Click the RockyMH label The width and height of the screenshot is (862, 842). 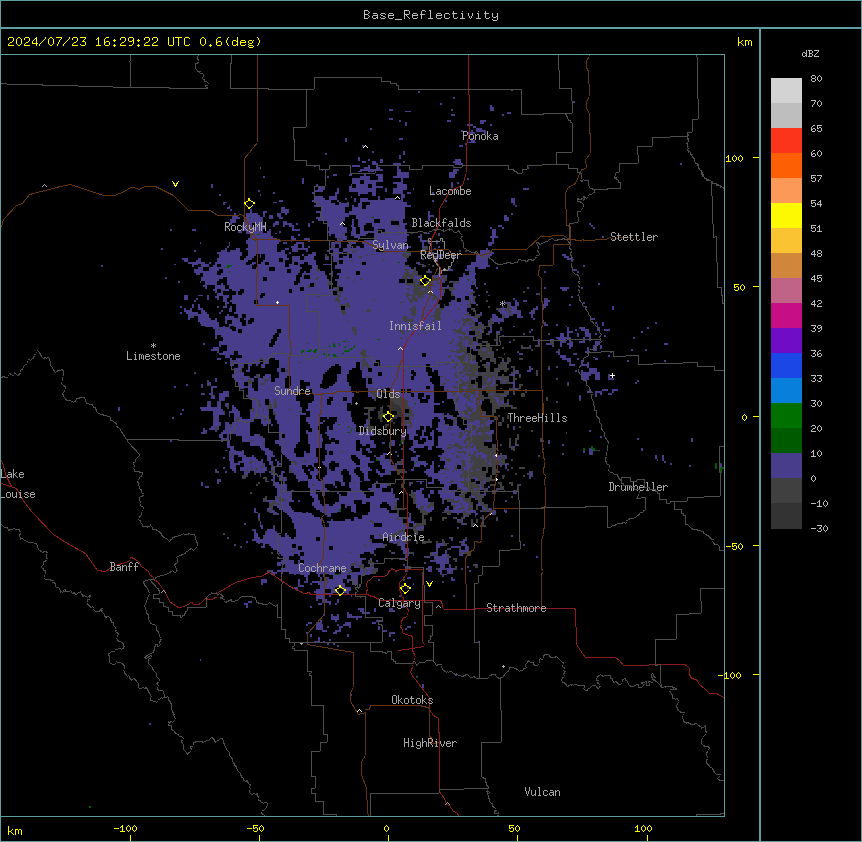pos(245,227)
